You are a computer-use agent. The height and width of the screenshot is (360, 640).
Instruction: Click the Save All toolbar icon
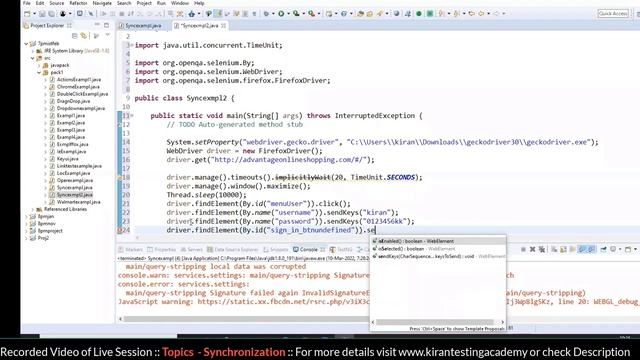[51, 14]
